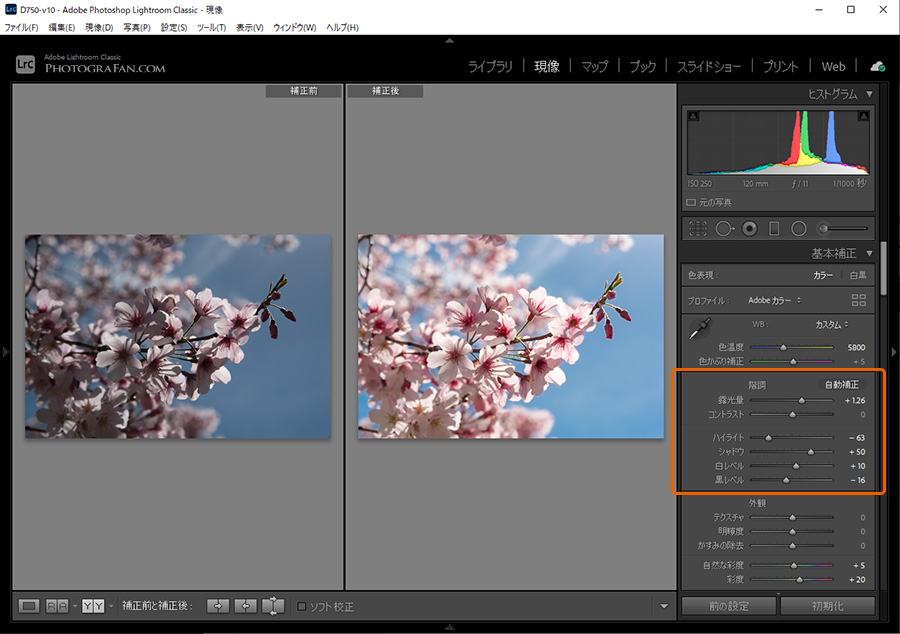
Task: Show the bottom filmstrip panel arrow
Action: pos(449,627)
